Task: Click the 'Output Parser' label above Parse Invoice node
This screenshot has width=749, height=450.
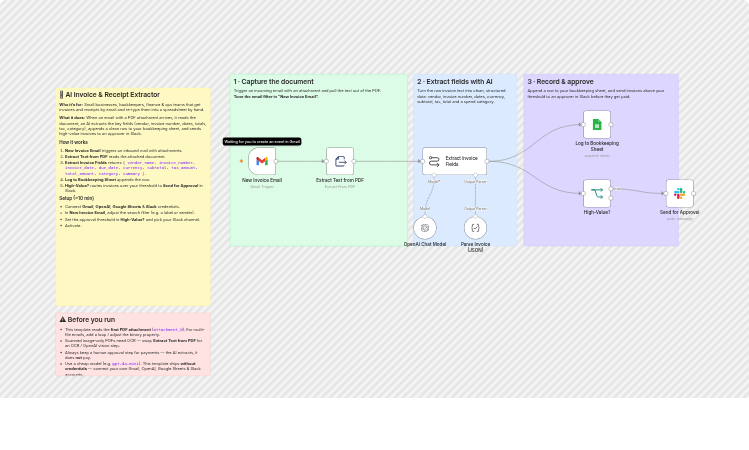Action: click(475, 209)
